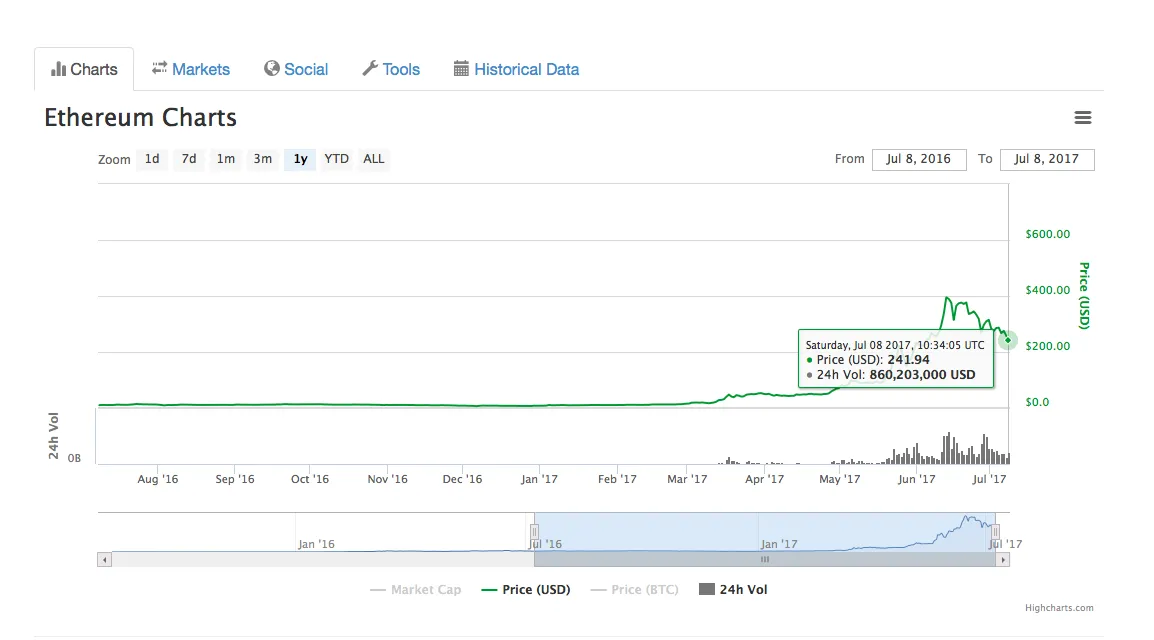
Task: Open the Tools tab
Action: 391,69
